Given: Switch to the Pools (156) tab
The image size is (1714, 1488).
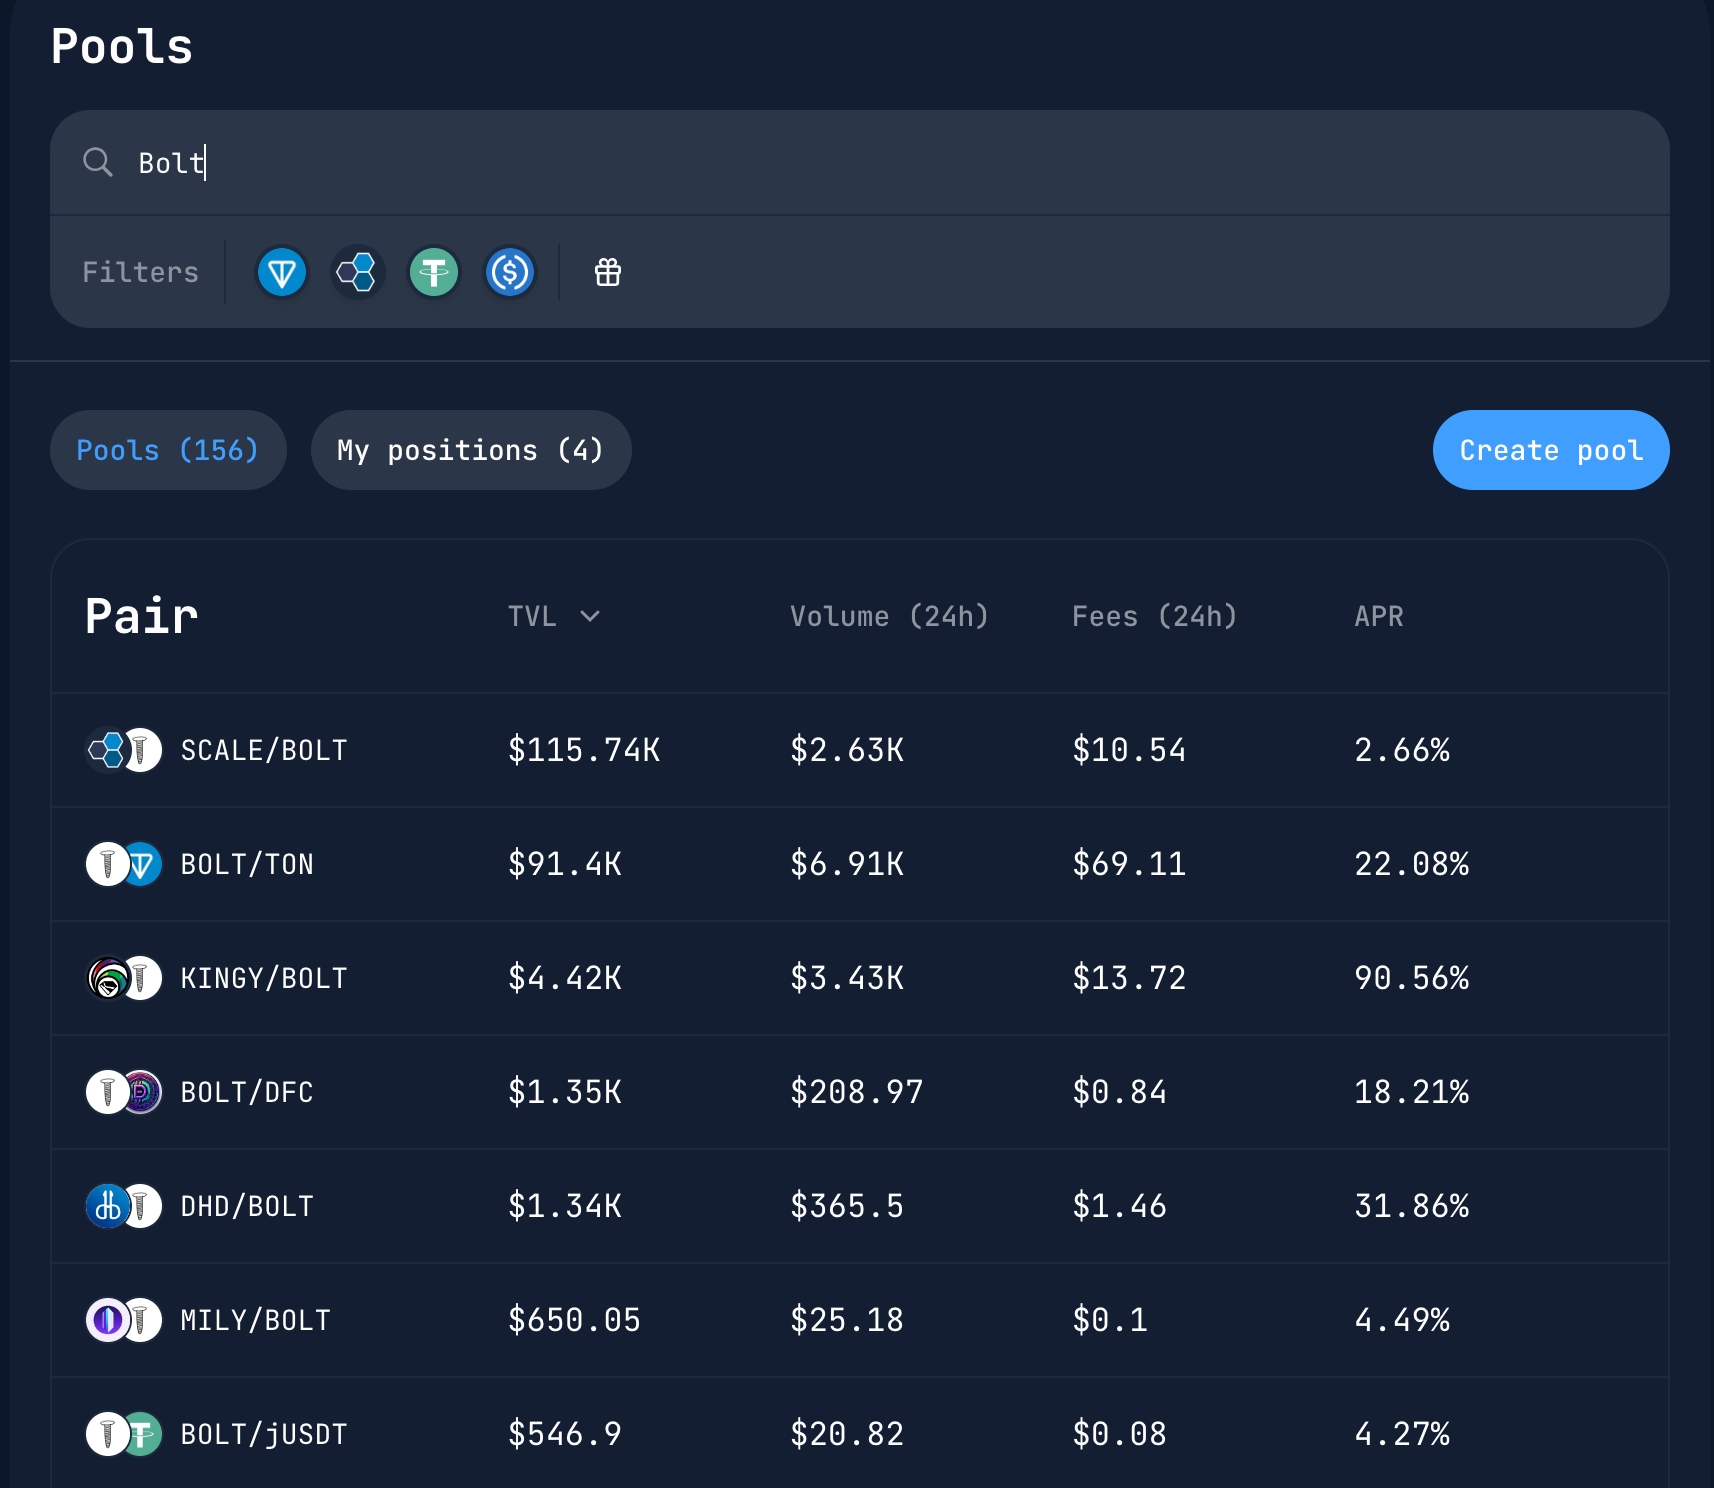Looking at the screenshot, I should pyautogui.click(x=168, y=450).
